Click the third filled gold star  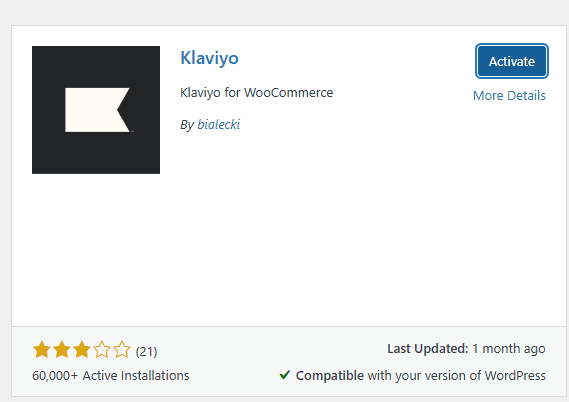pos(82,350)
